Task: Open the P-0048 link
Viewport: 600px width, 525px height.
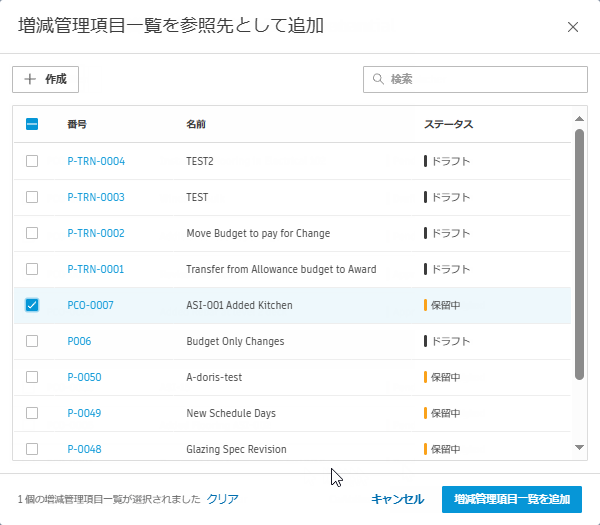Action: click(84, 449)
